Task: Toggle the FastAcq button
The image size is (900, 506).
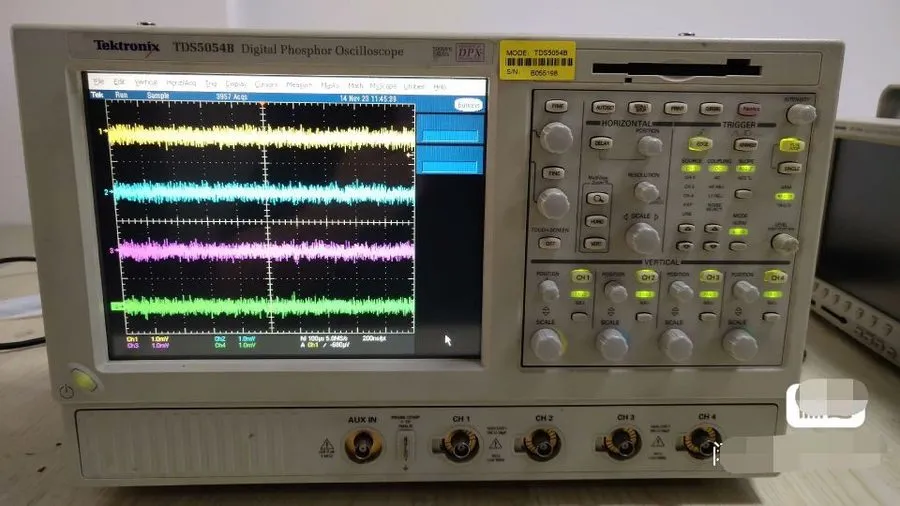Action: click(748, 108)
